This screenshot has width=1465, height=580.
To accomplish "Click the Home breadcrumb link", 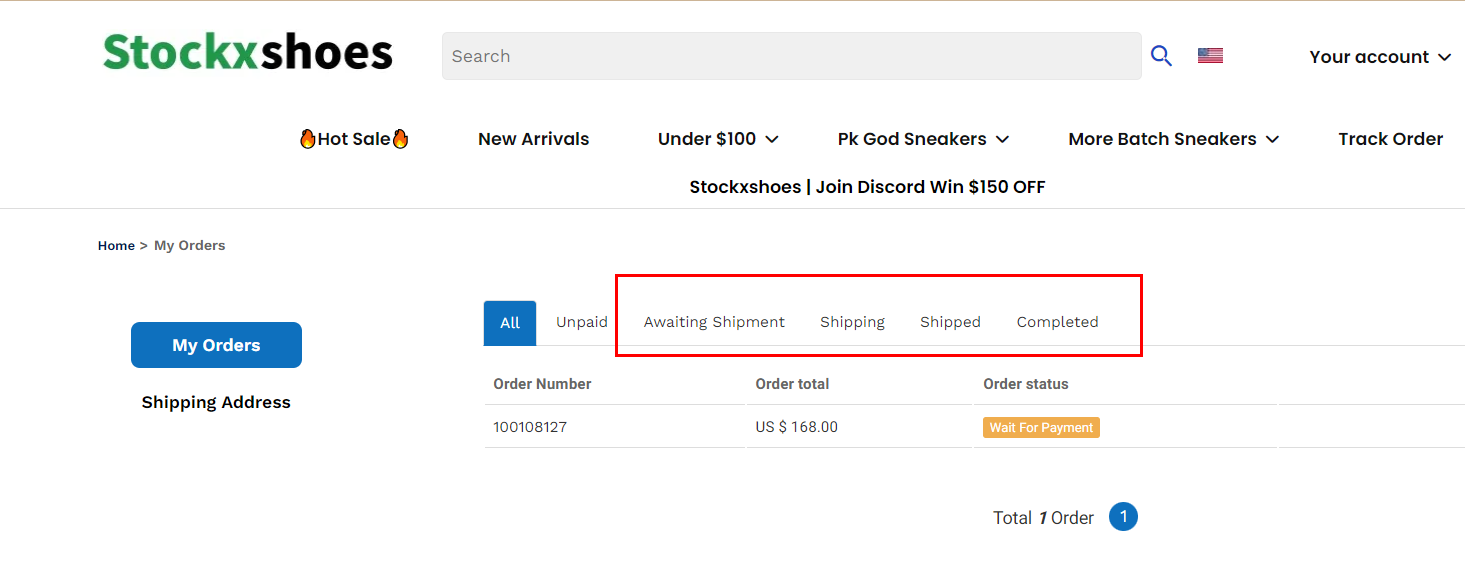I will pos(116,245).
